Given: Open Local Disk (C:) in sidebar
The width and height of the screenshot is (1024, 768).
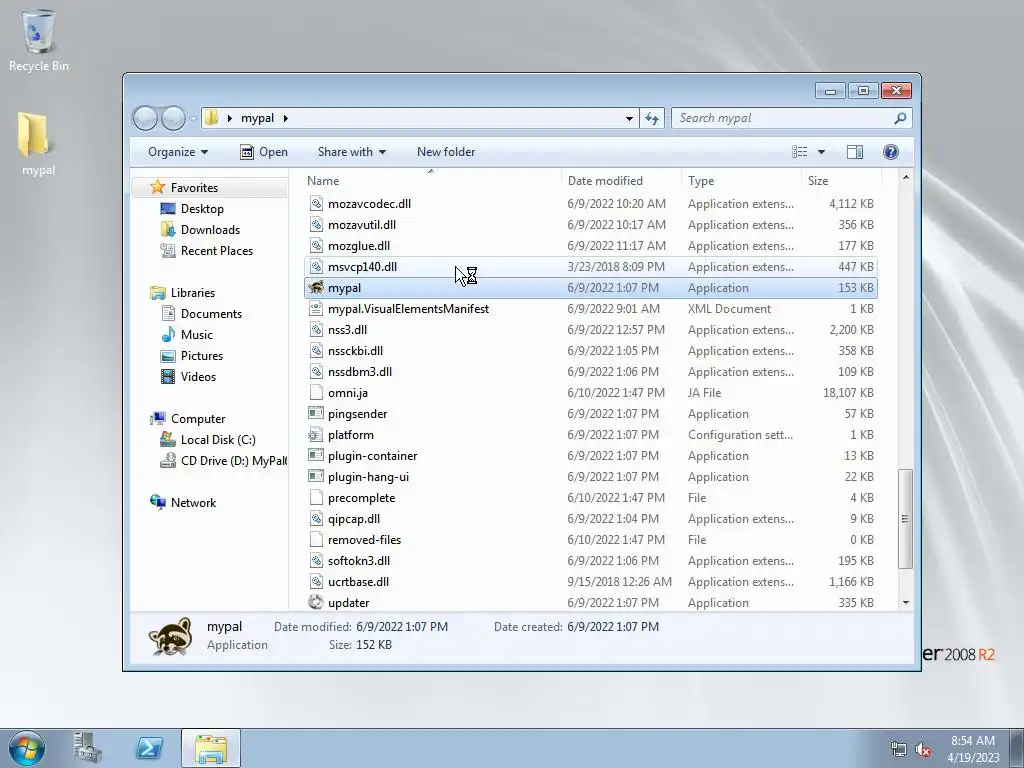Looking at the screenshot, I should [x=218, y=440].
